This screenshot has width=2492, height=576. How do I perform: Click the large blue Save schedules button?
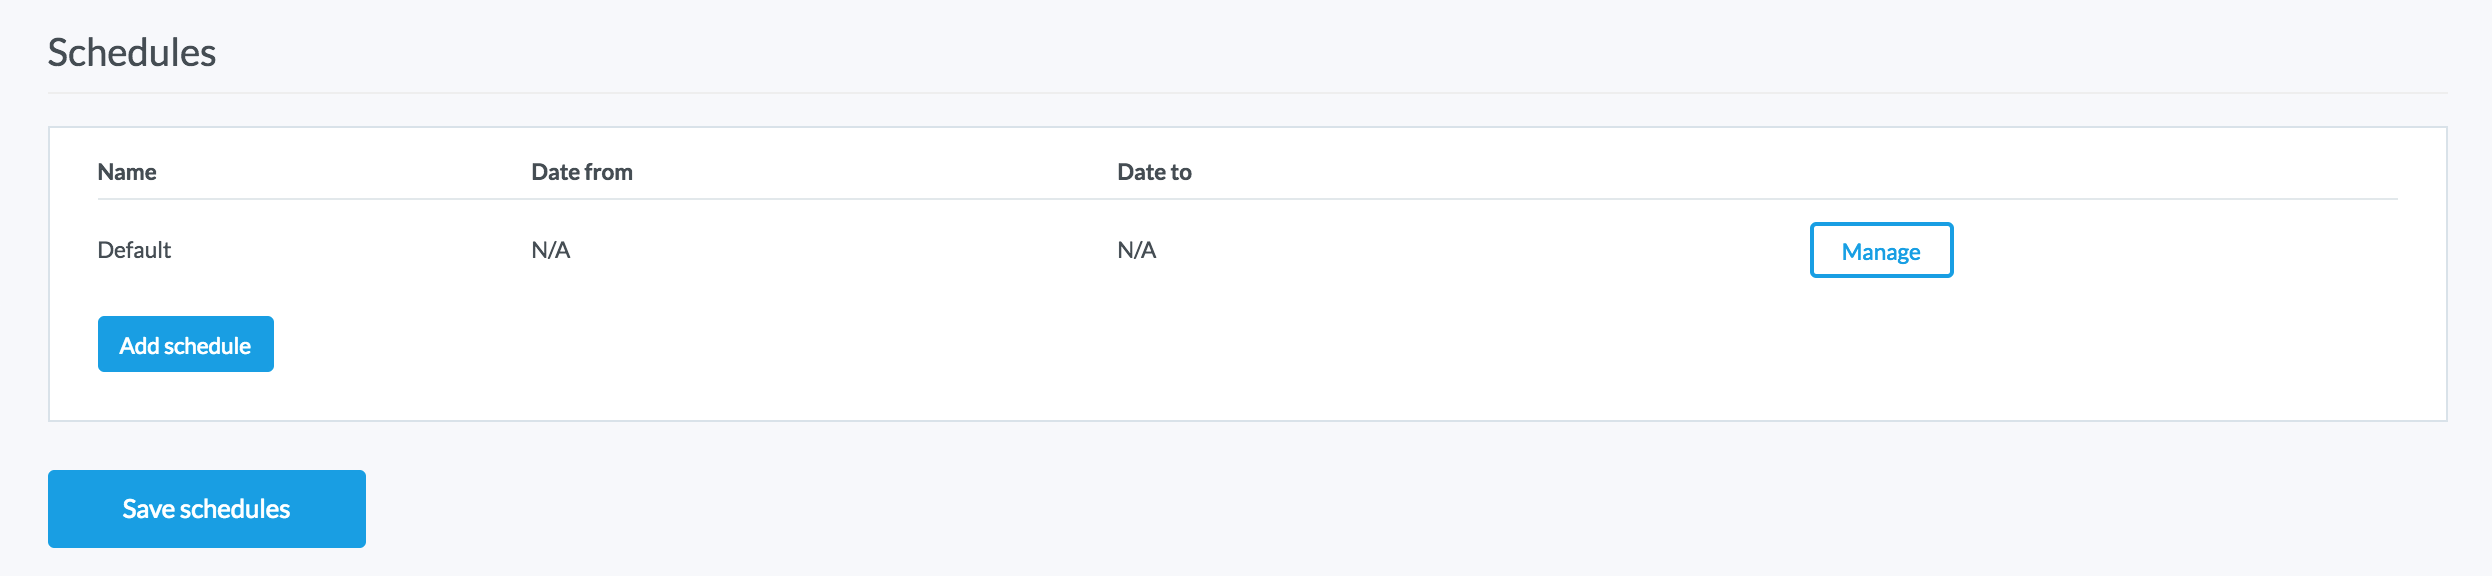[206, 509]
